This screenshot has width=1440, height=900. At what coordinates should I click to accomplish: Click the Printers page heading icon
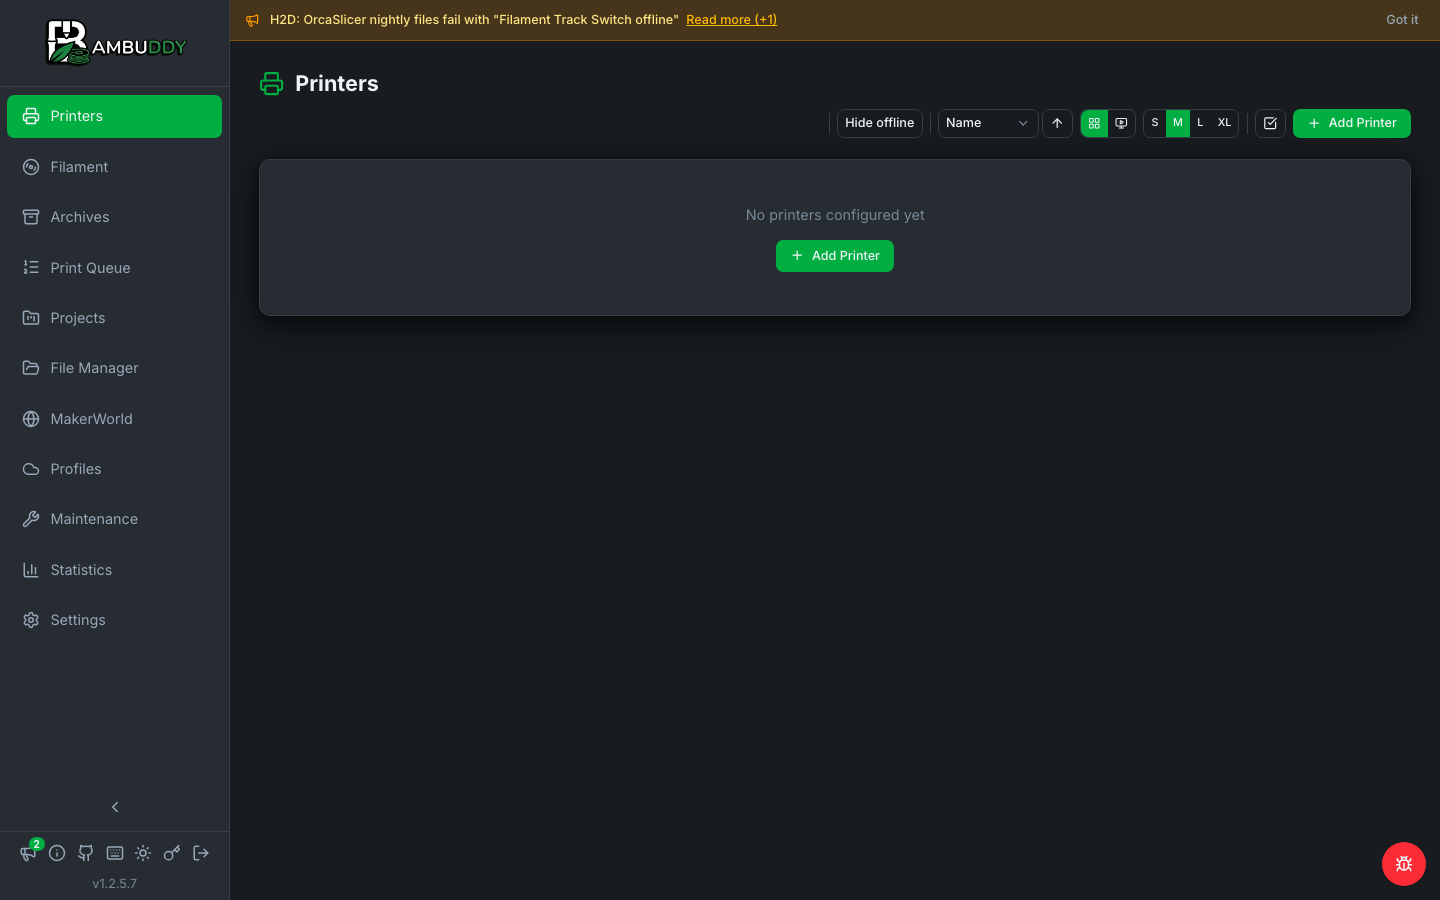[x=272, y=84]
